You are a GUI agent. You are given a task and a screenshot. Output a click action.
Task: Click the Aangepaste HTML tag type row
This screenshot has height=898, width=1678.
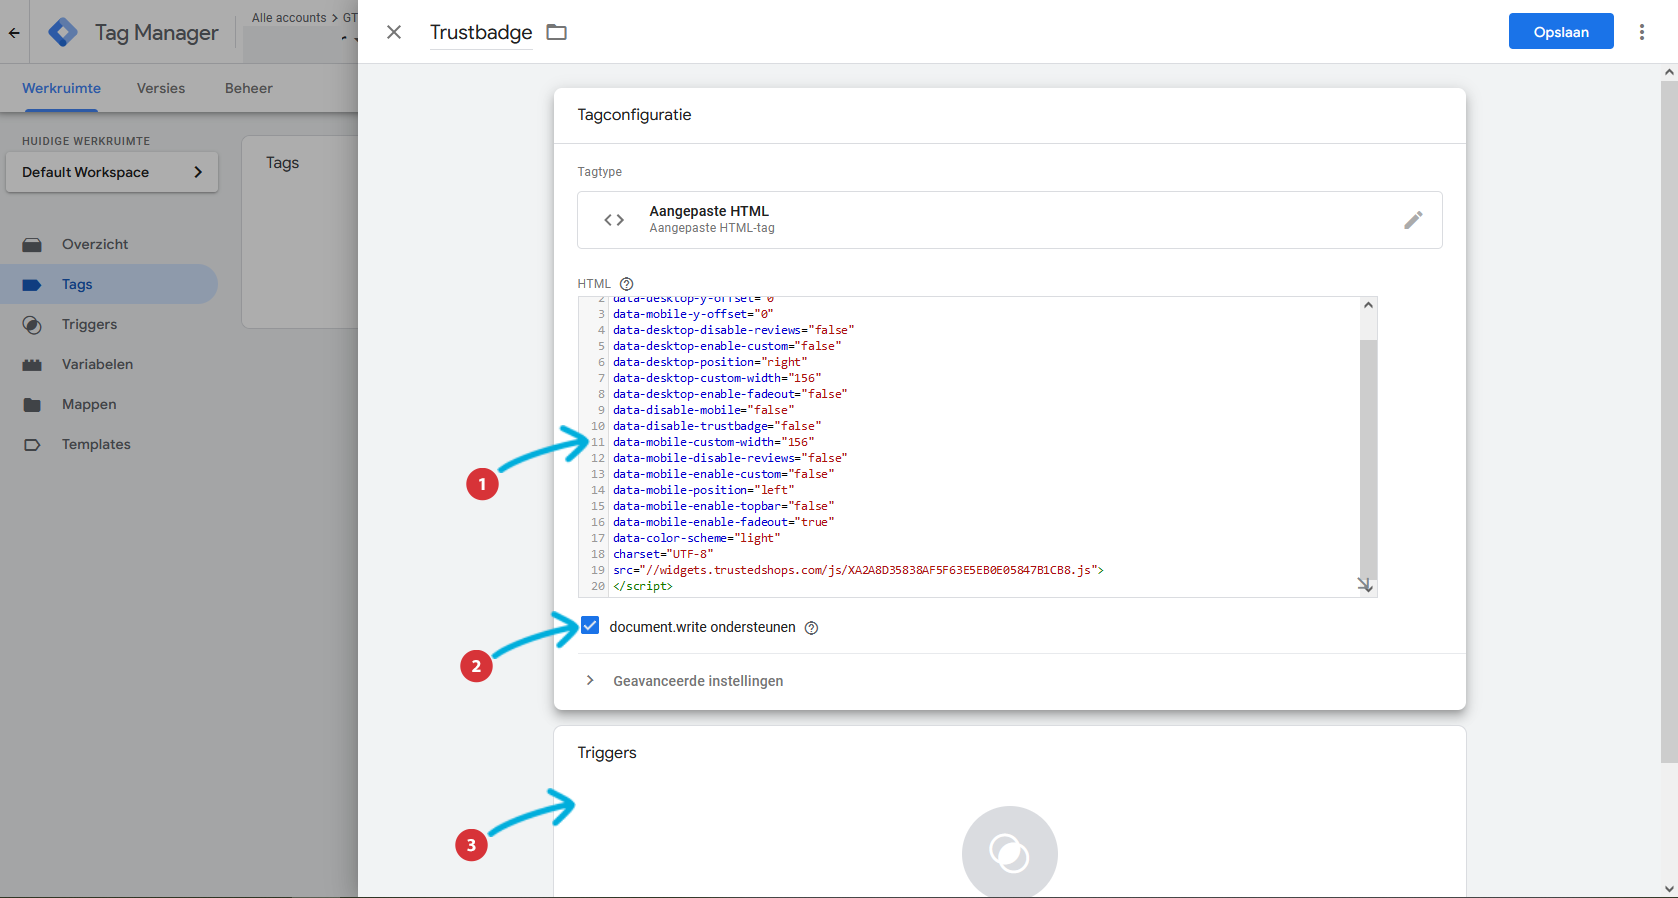click(x=1010, y=220)
